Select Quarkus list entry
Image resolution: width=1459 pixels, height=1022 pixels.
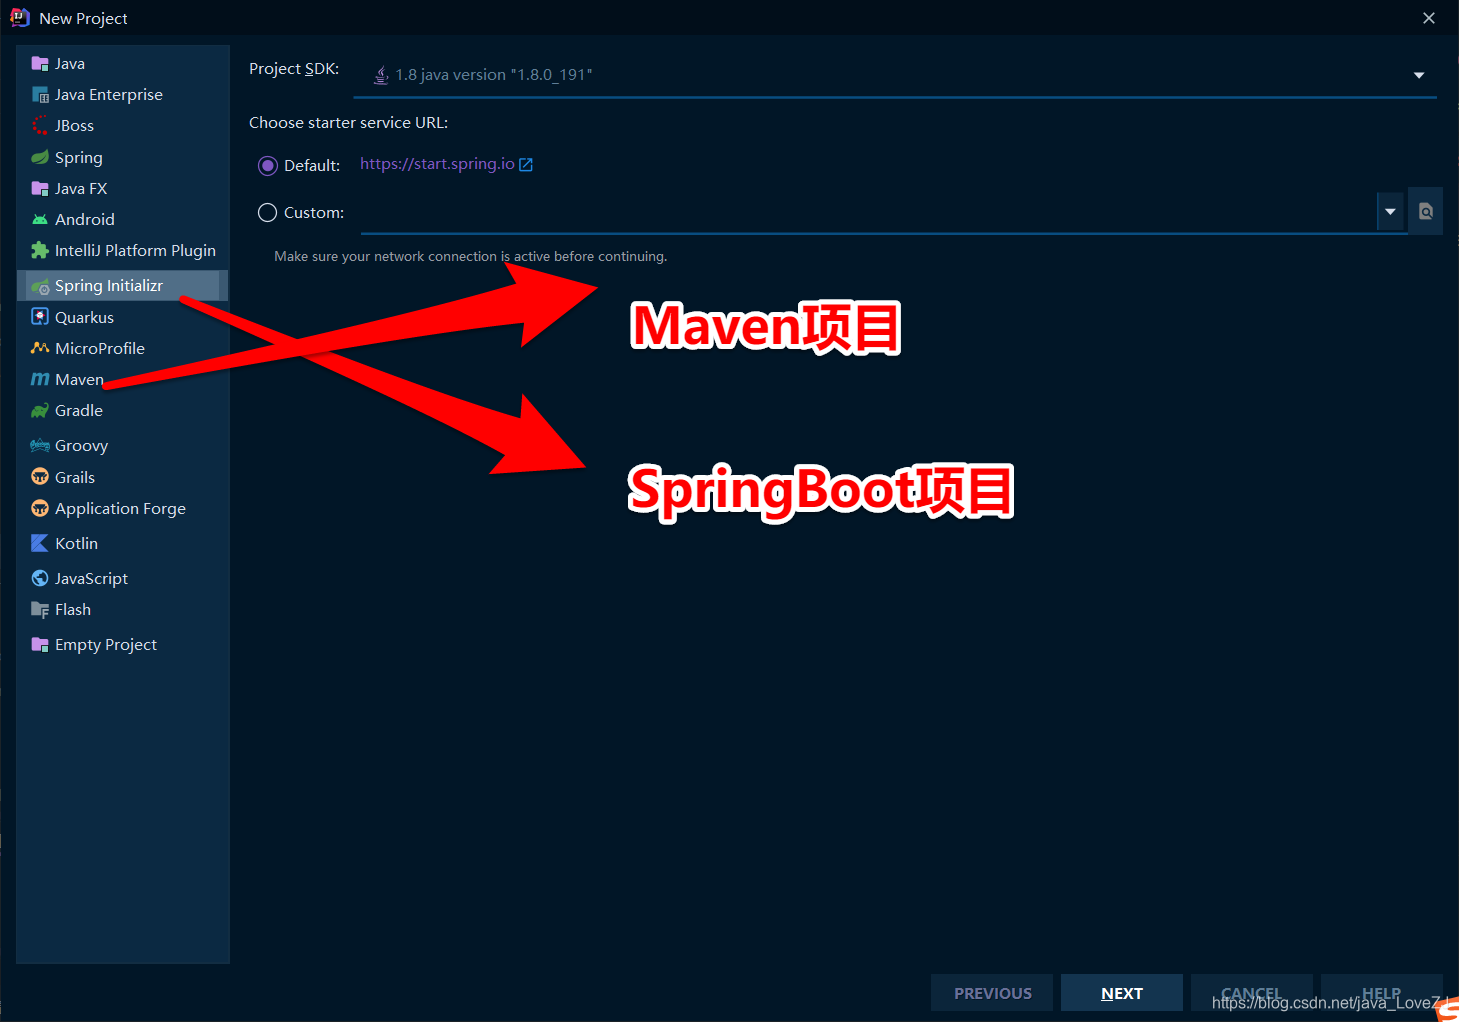123,317
